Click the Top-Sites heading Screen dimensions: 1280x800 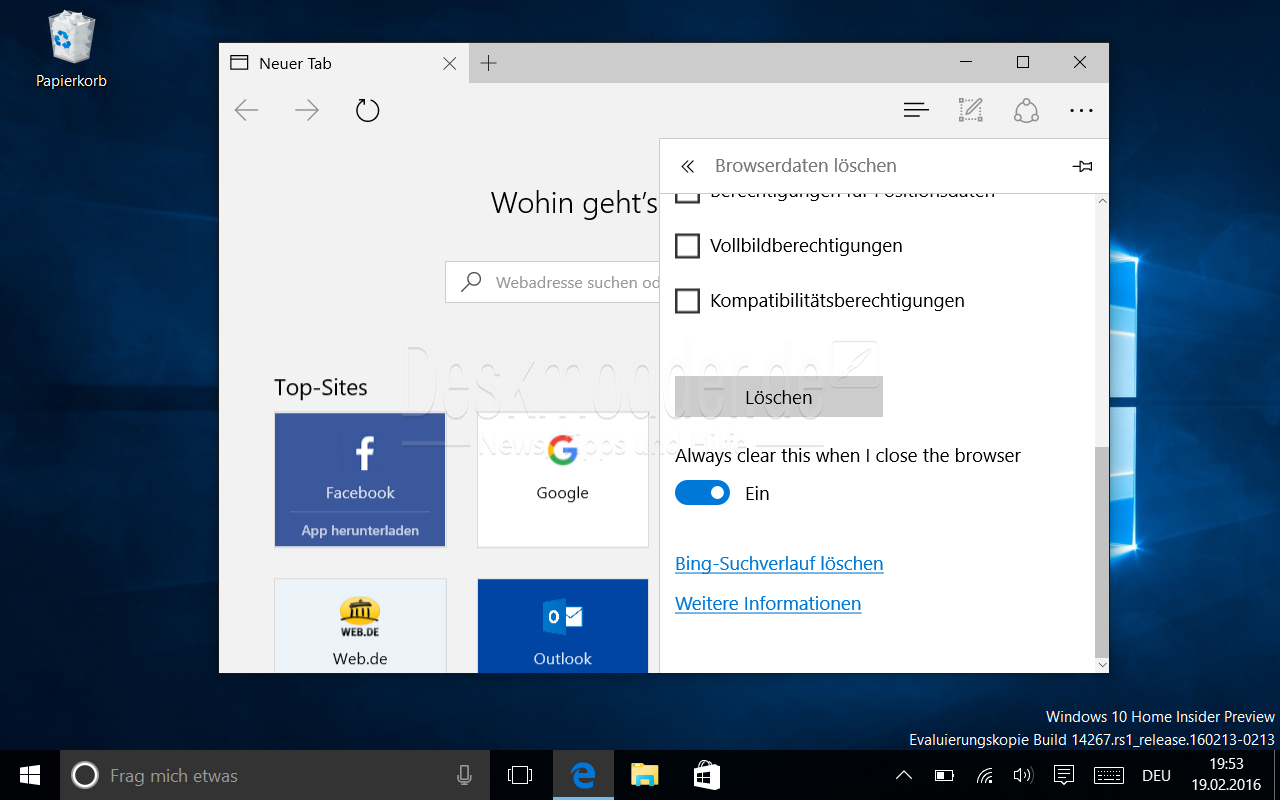click(x=321, y=387)
